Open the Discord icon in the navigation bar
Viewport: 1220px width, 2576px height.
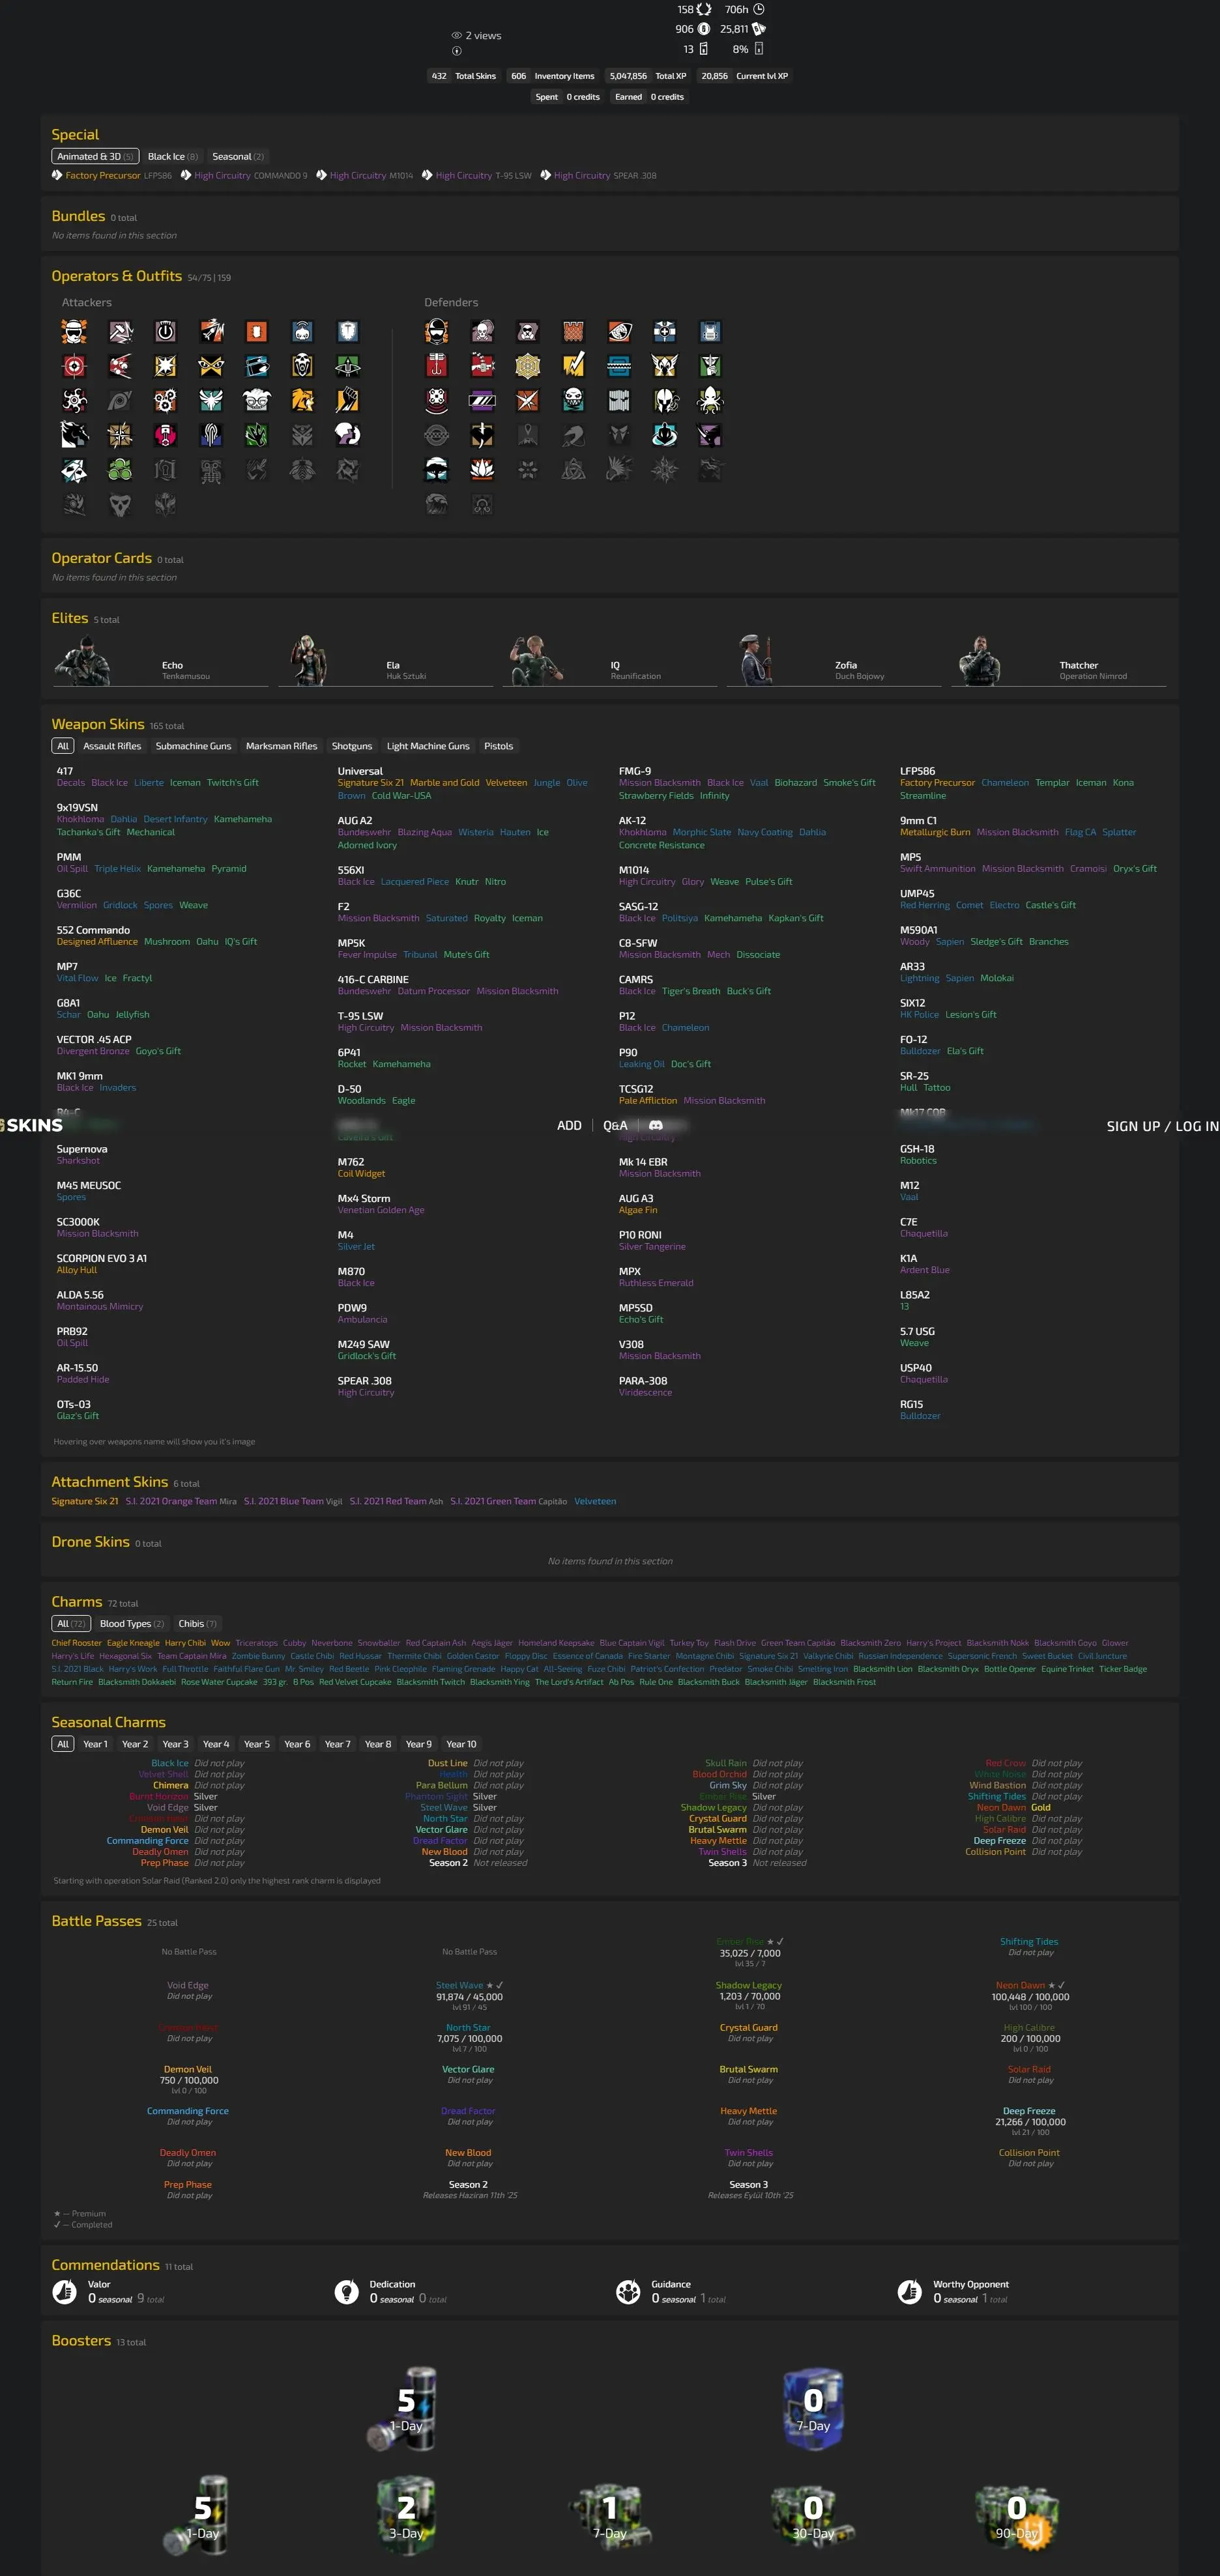click(x=656, y=1126)
